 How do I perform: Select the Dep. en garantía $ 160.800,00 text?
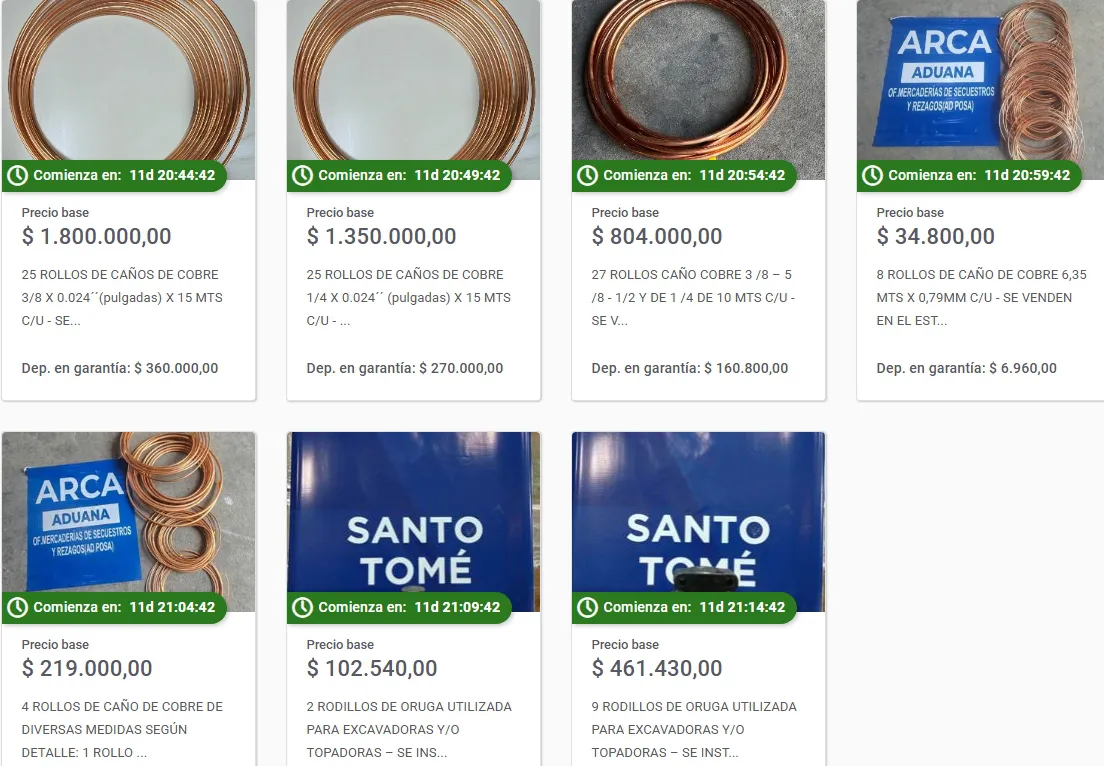click(690, 368)
